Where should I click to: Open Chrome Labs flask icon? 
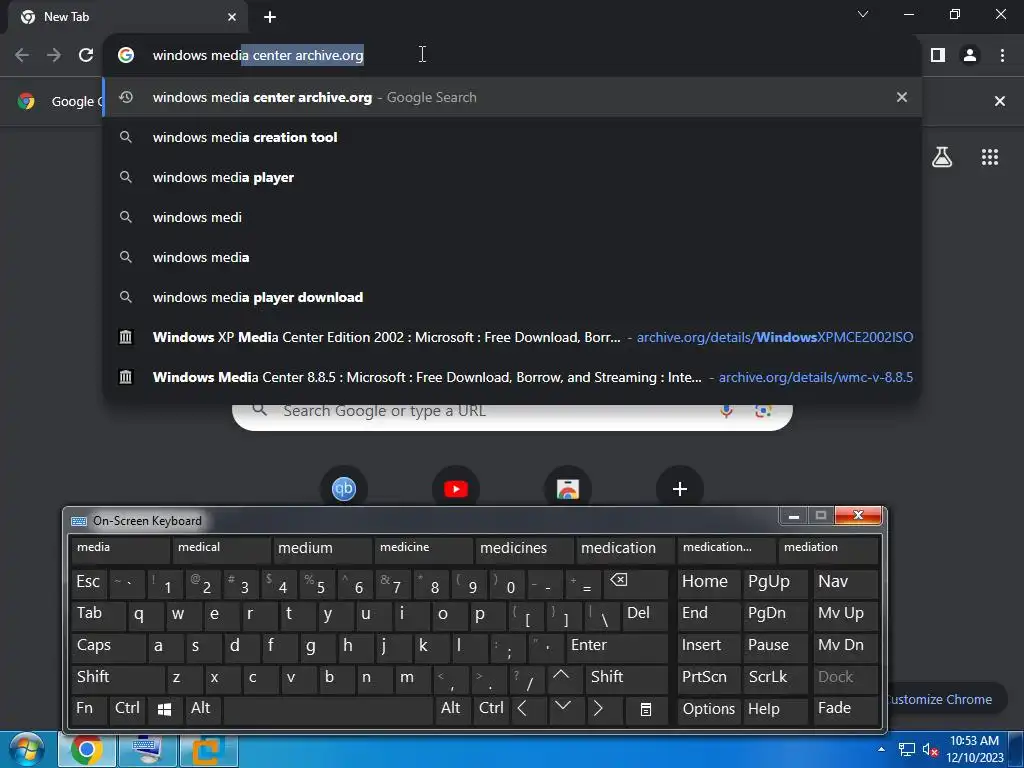click(x=942, y=157)
